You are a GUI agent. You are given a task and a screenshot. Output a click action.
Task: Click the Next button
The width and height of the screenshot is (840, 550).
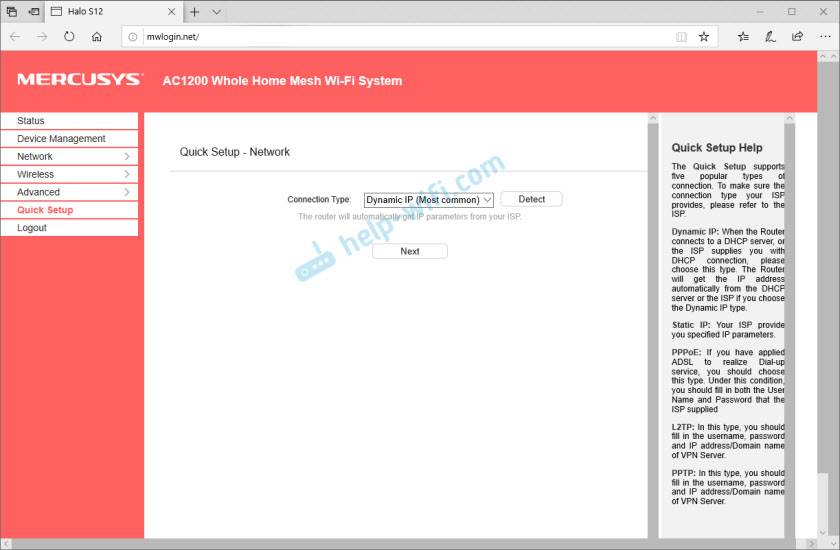[x=410, y=251]
